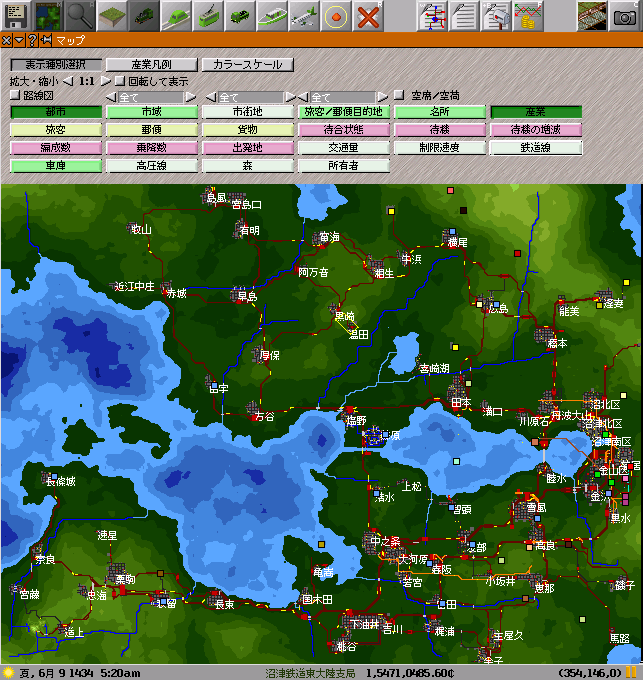The height and width of the screenshot is (680, 643).
Task: Take a screenshot with the camera icon
Action: (624, 15)
